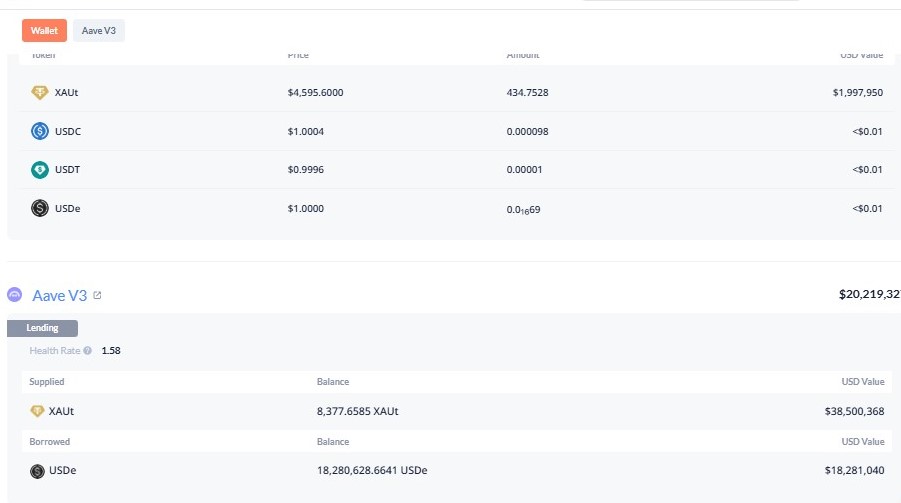Screen dimensions: 901x503
Task: Switch to the Wallet tab
Action: pyautogui.click(x=44, y=31)
